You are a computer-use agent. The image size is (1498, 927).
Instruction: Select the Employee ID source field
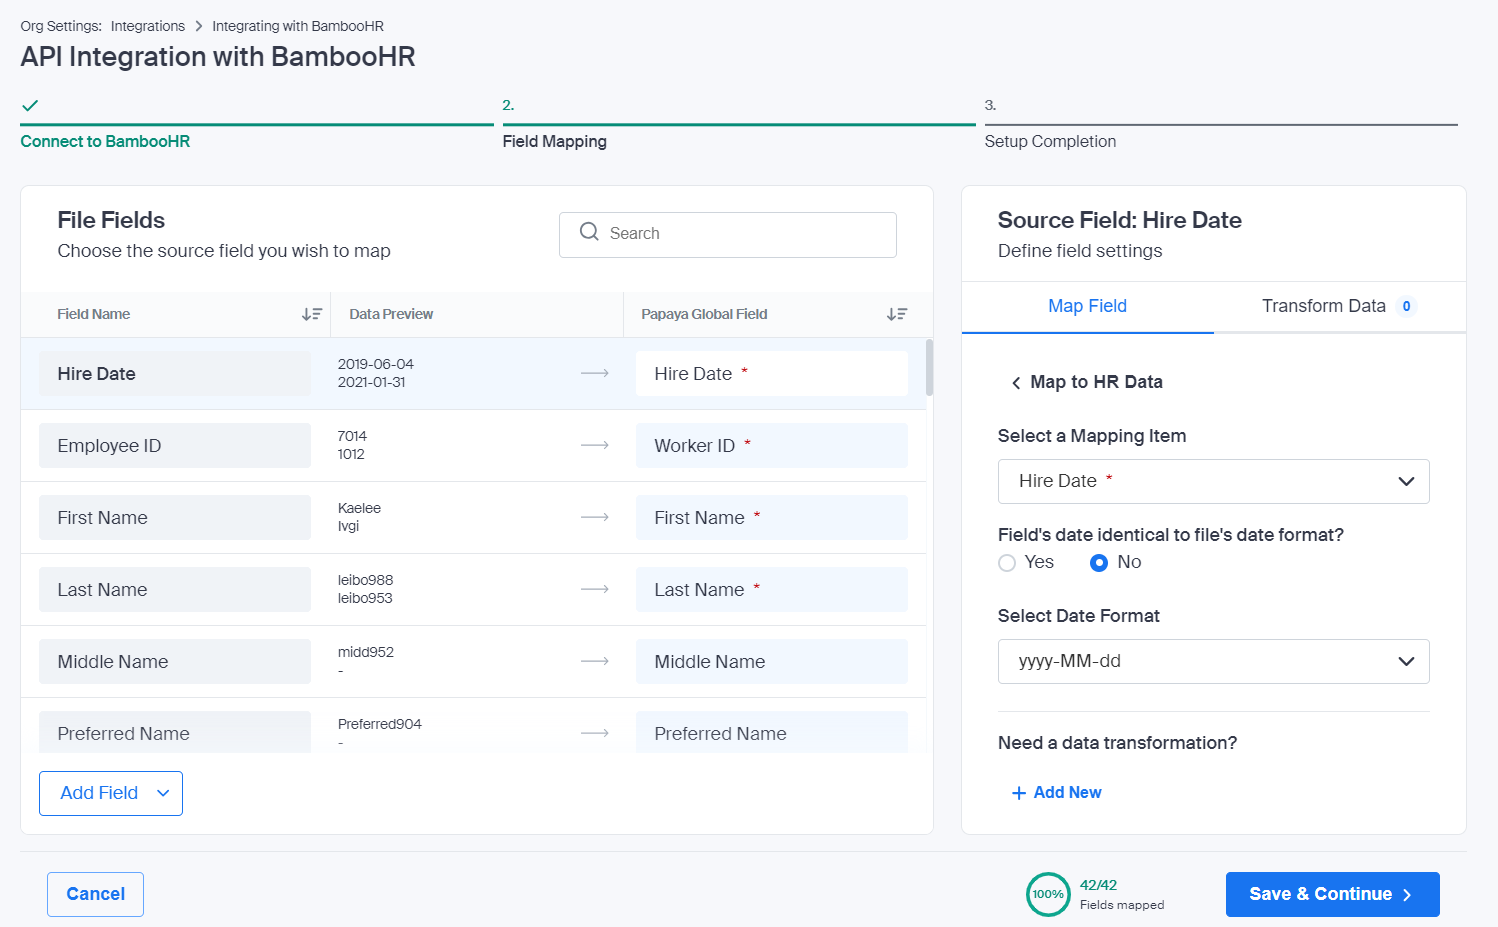(175, 445)
